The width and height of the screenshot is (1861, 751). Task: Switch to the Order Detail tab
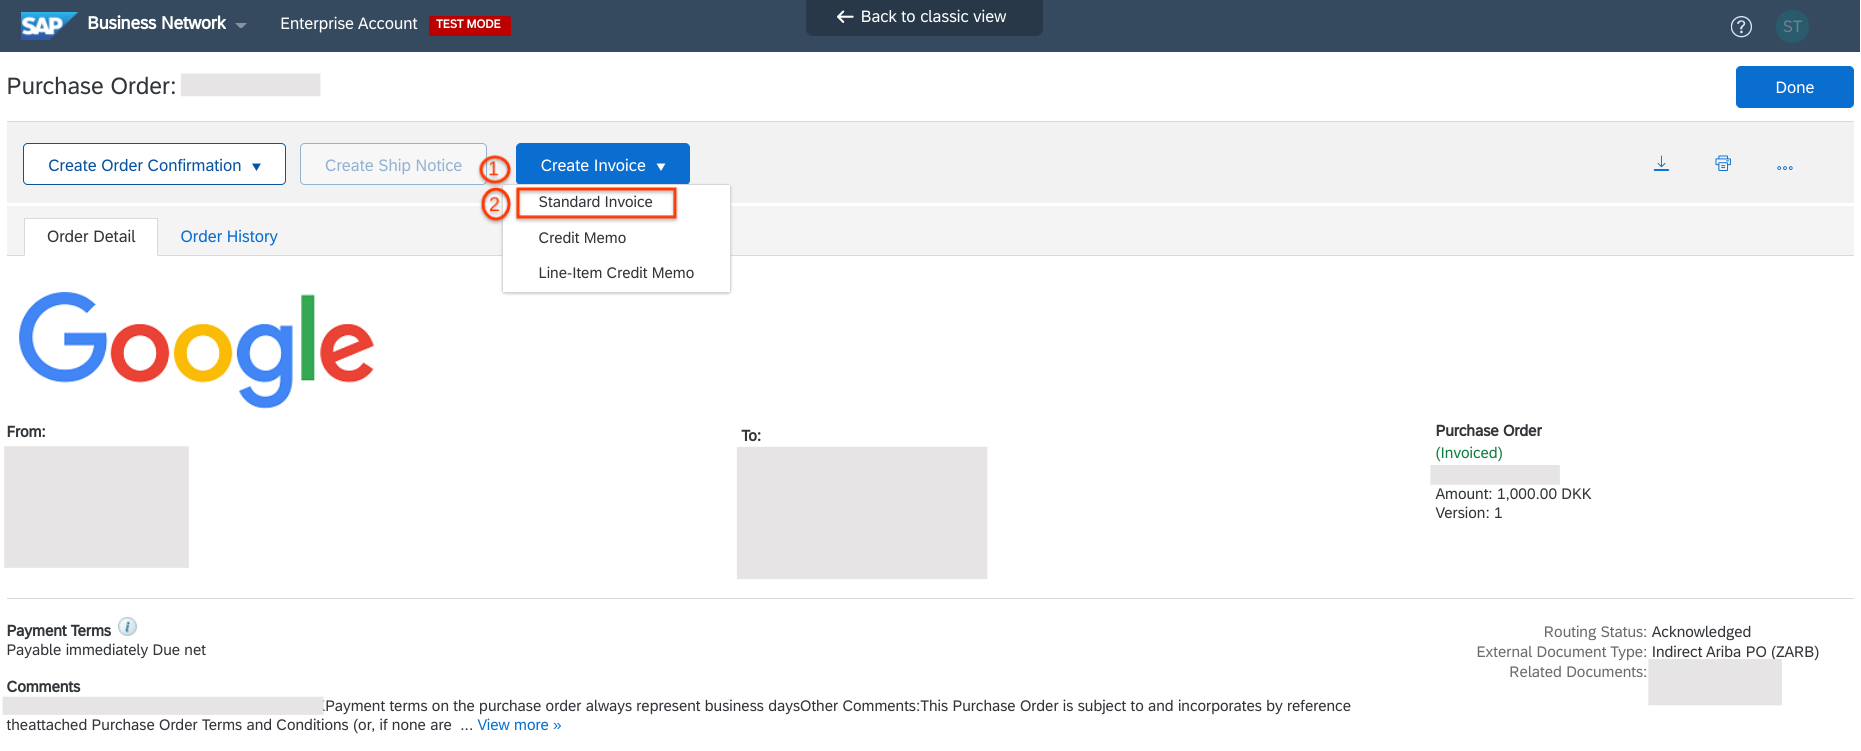click(91, 237)
